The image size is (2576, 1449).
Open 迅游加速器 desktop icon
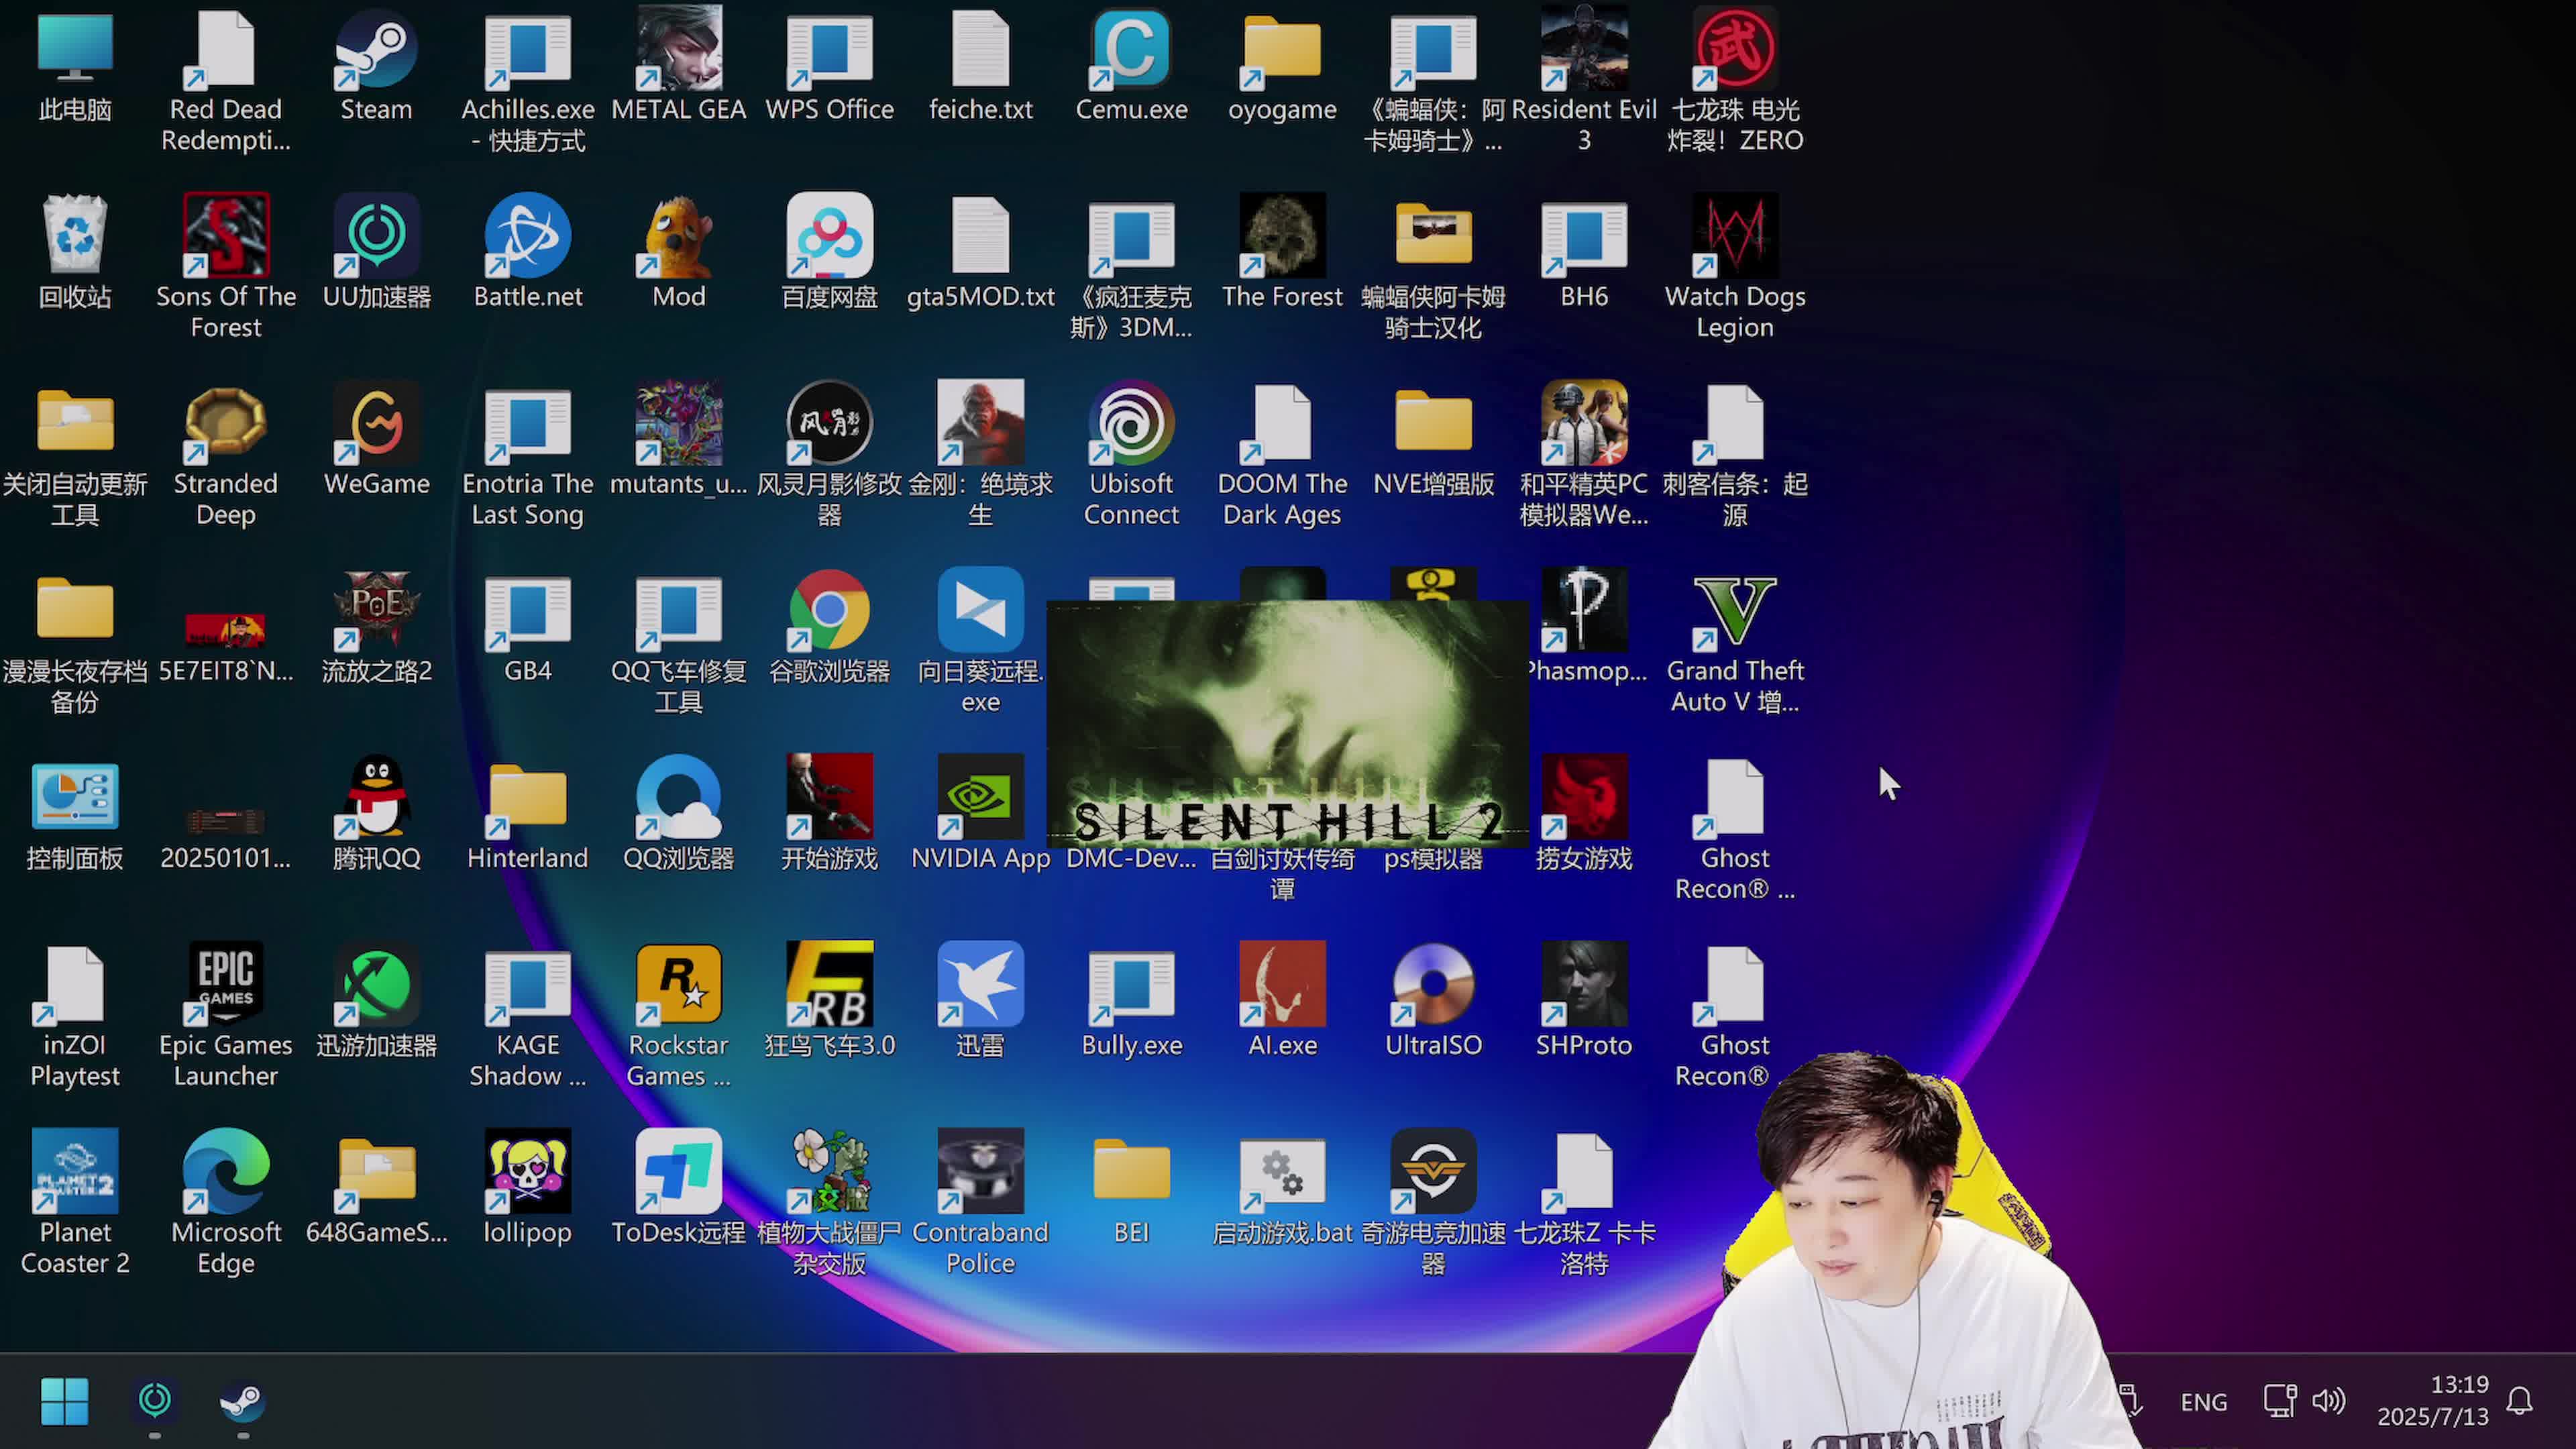[x=376, y=1001]
